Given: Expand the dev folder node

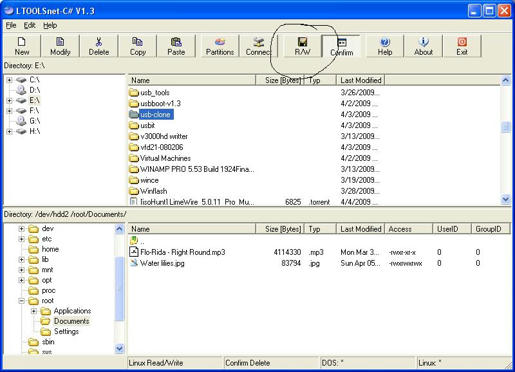Looking at the screenshot, I should (x=22, y=229).
